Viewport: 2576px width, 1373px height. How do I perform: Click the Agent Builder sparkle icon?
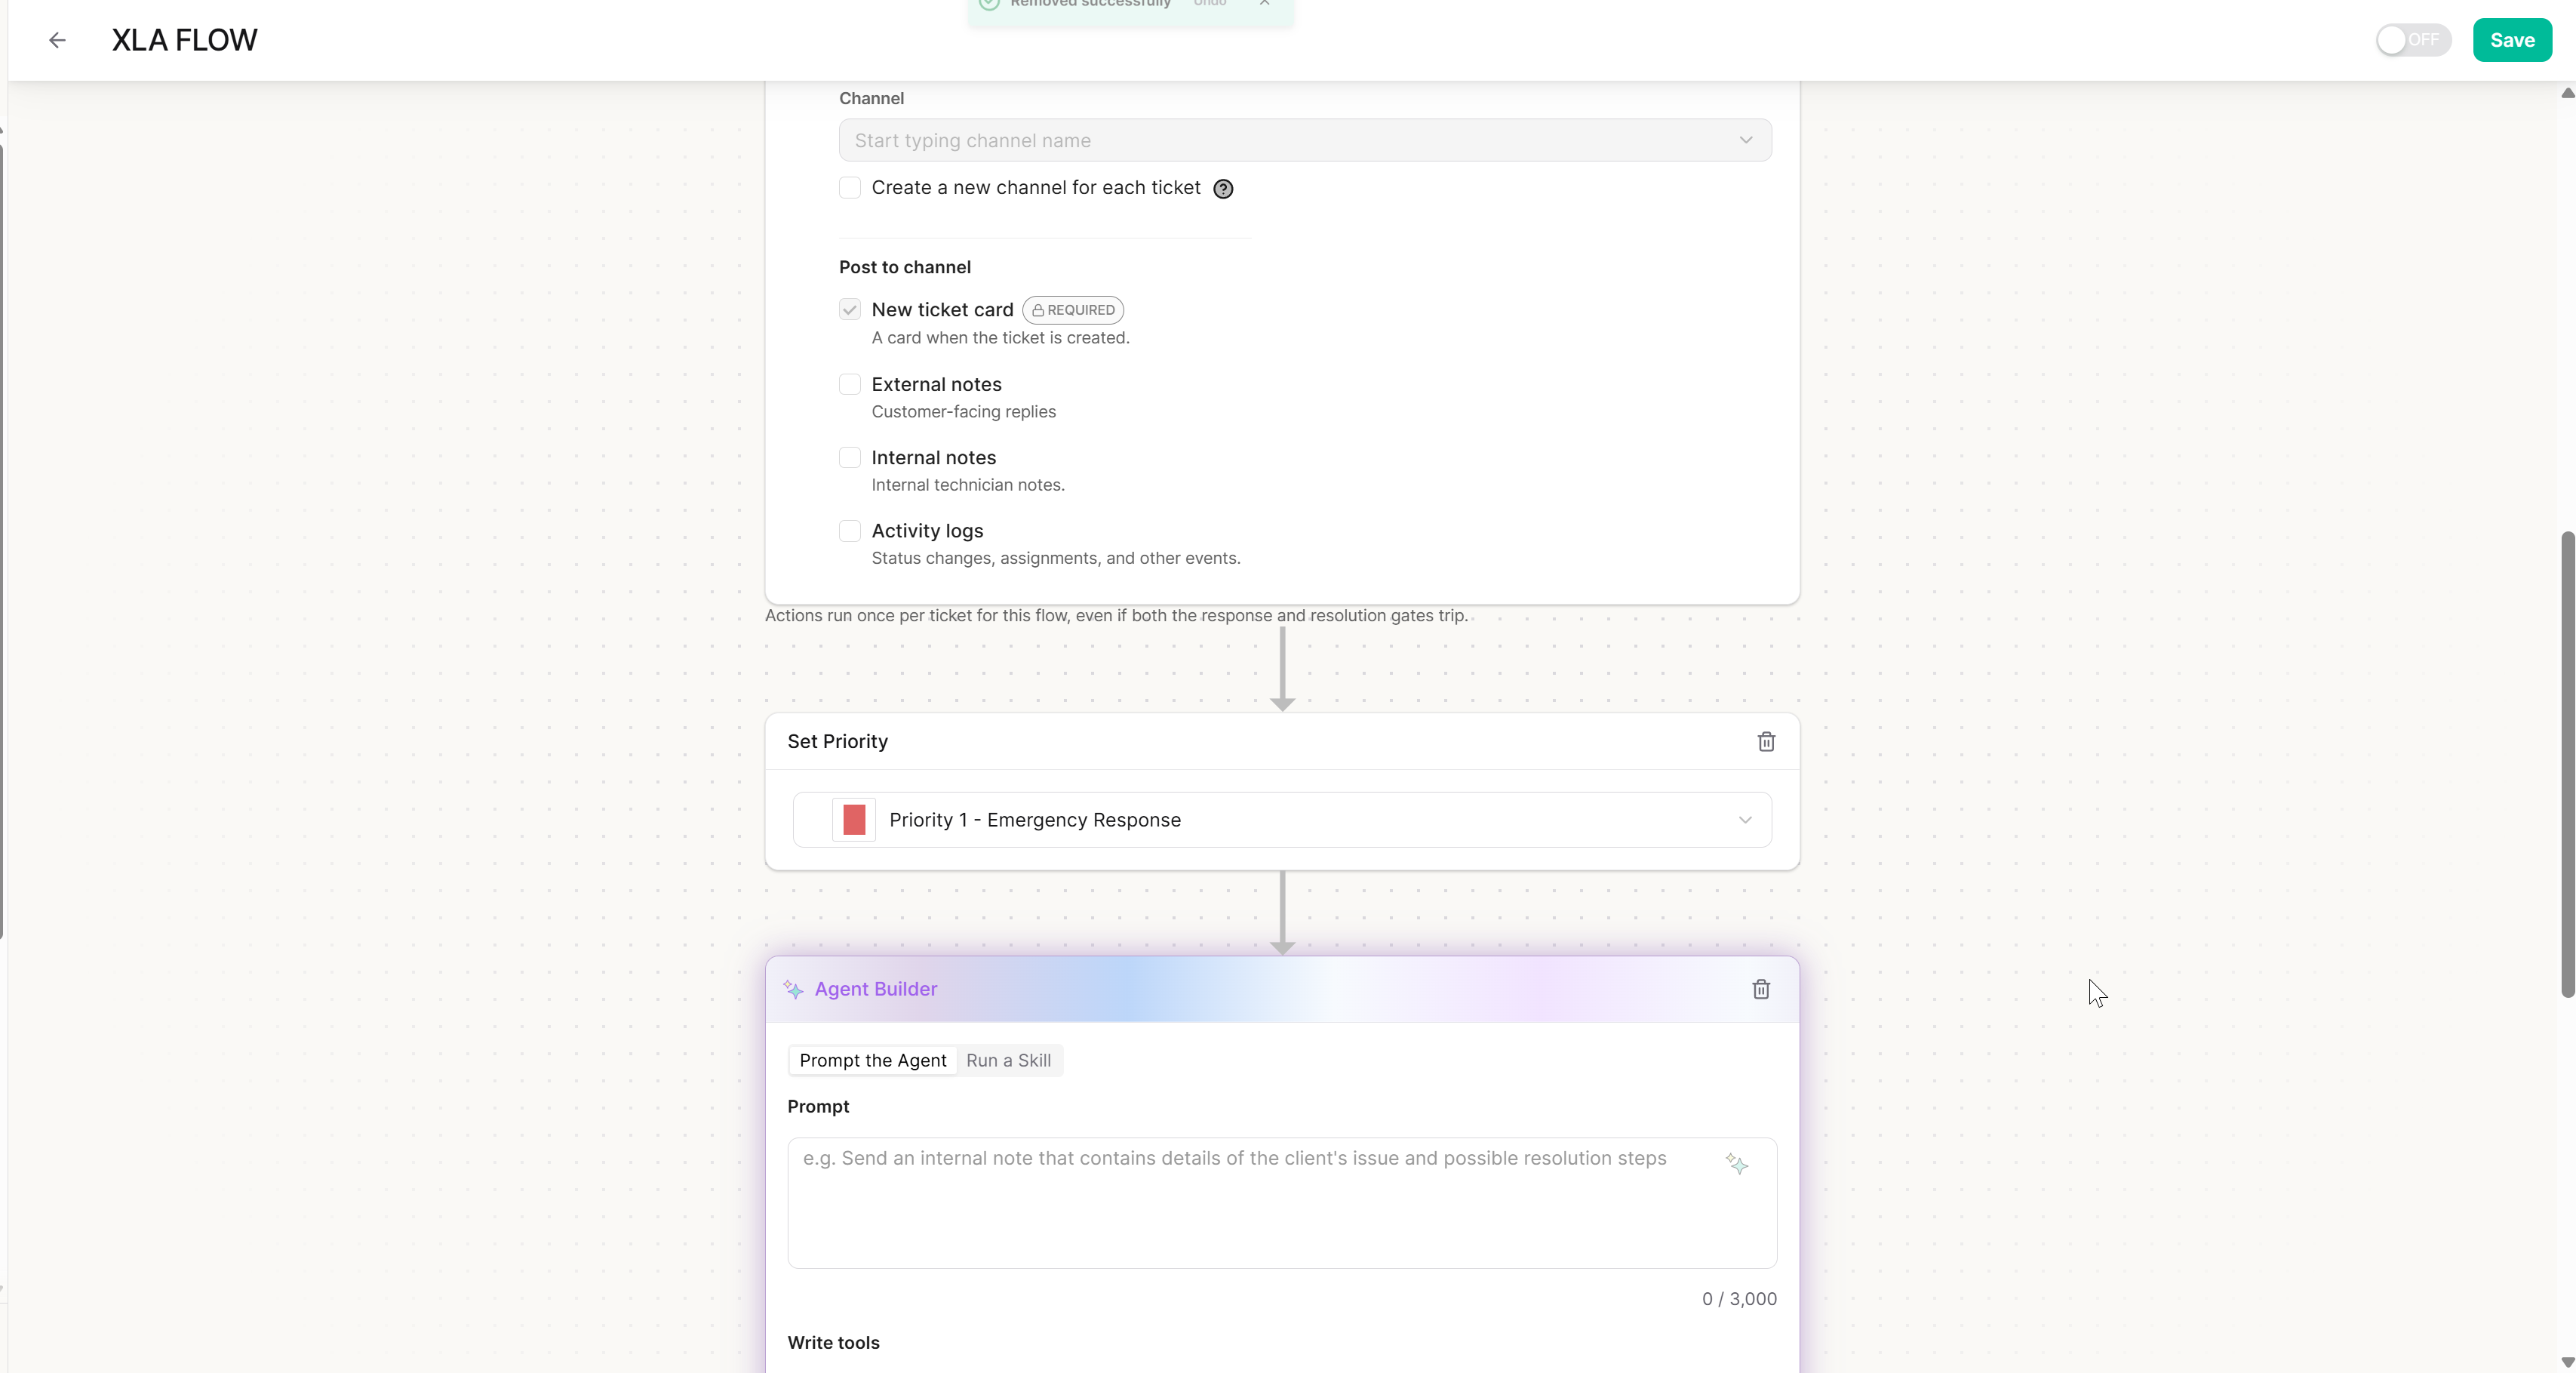[x=793, y=989]
